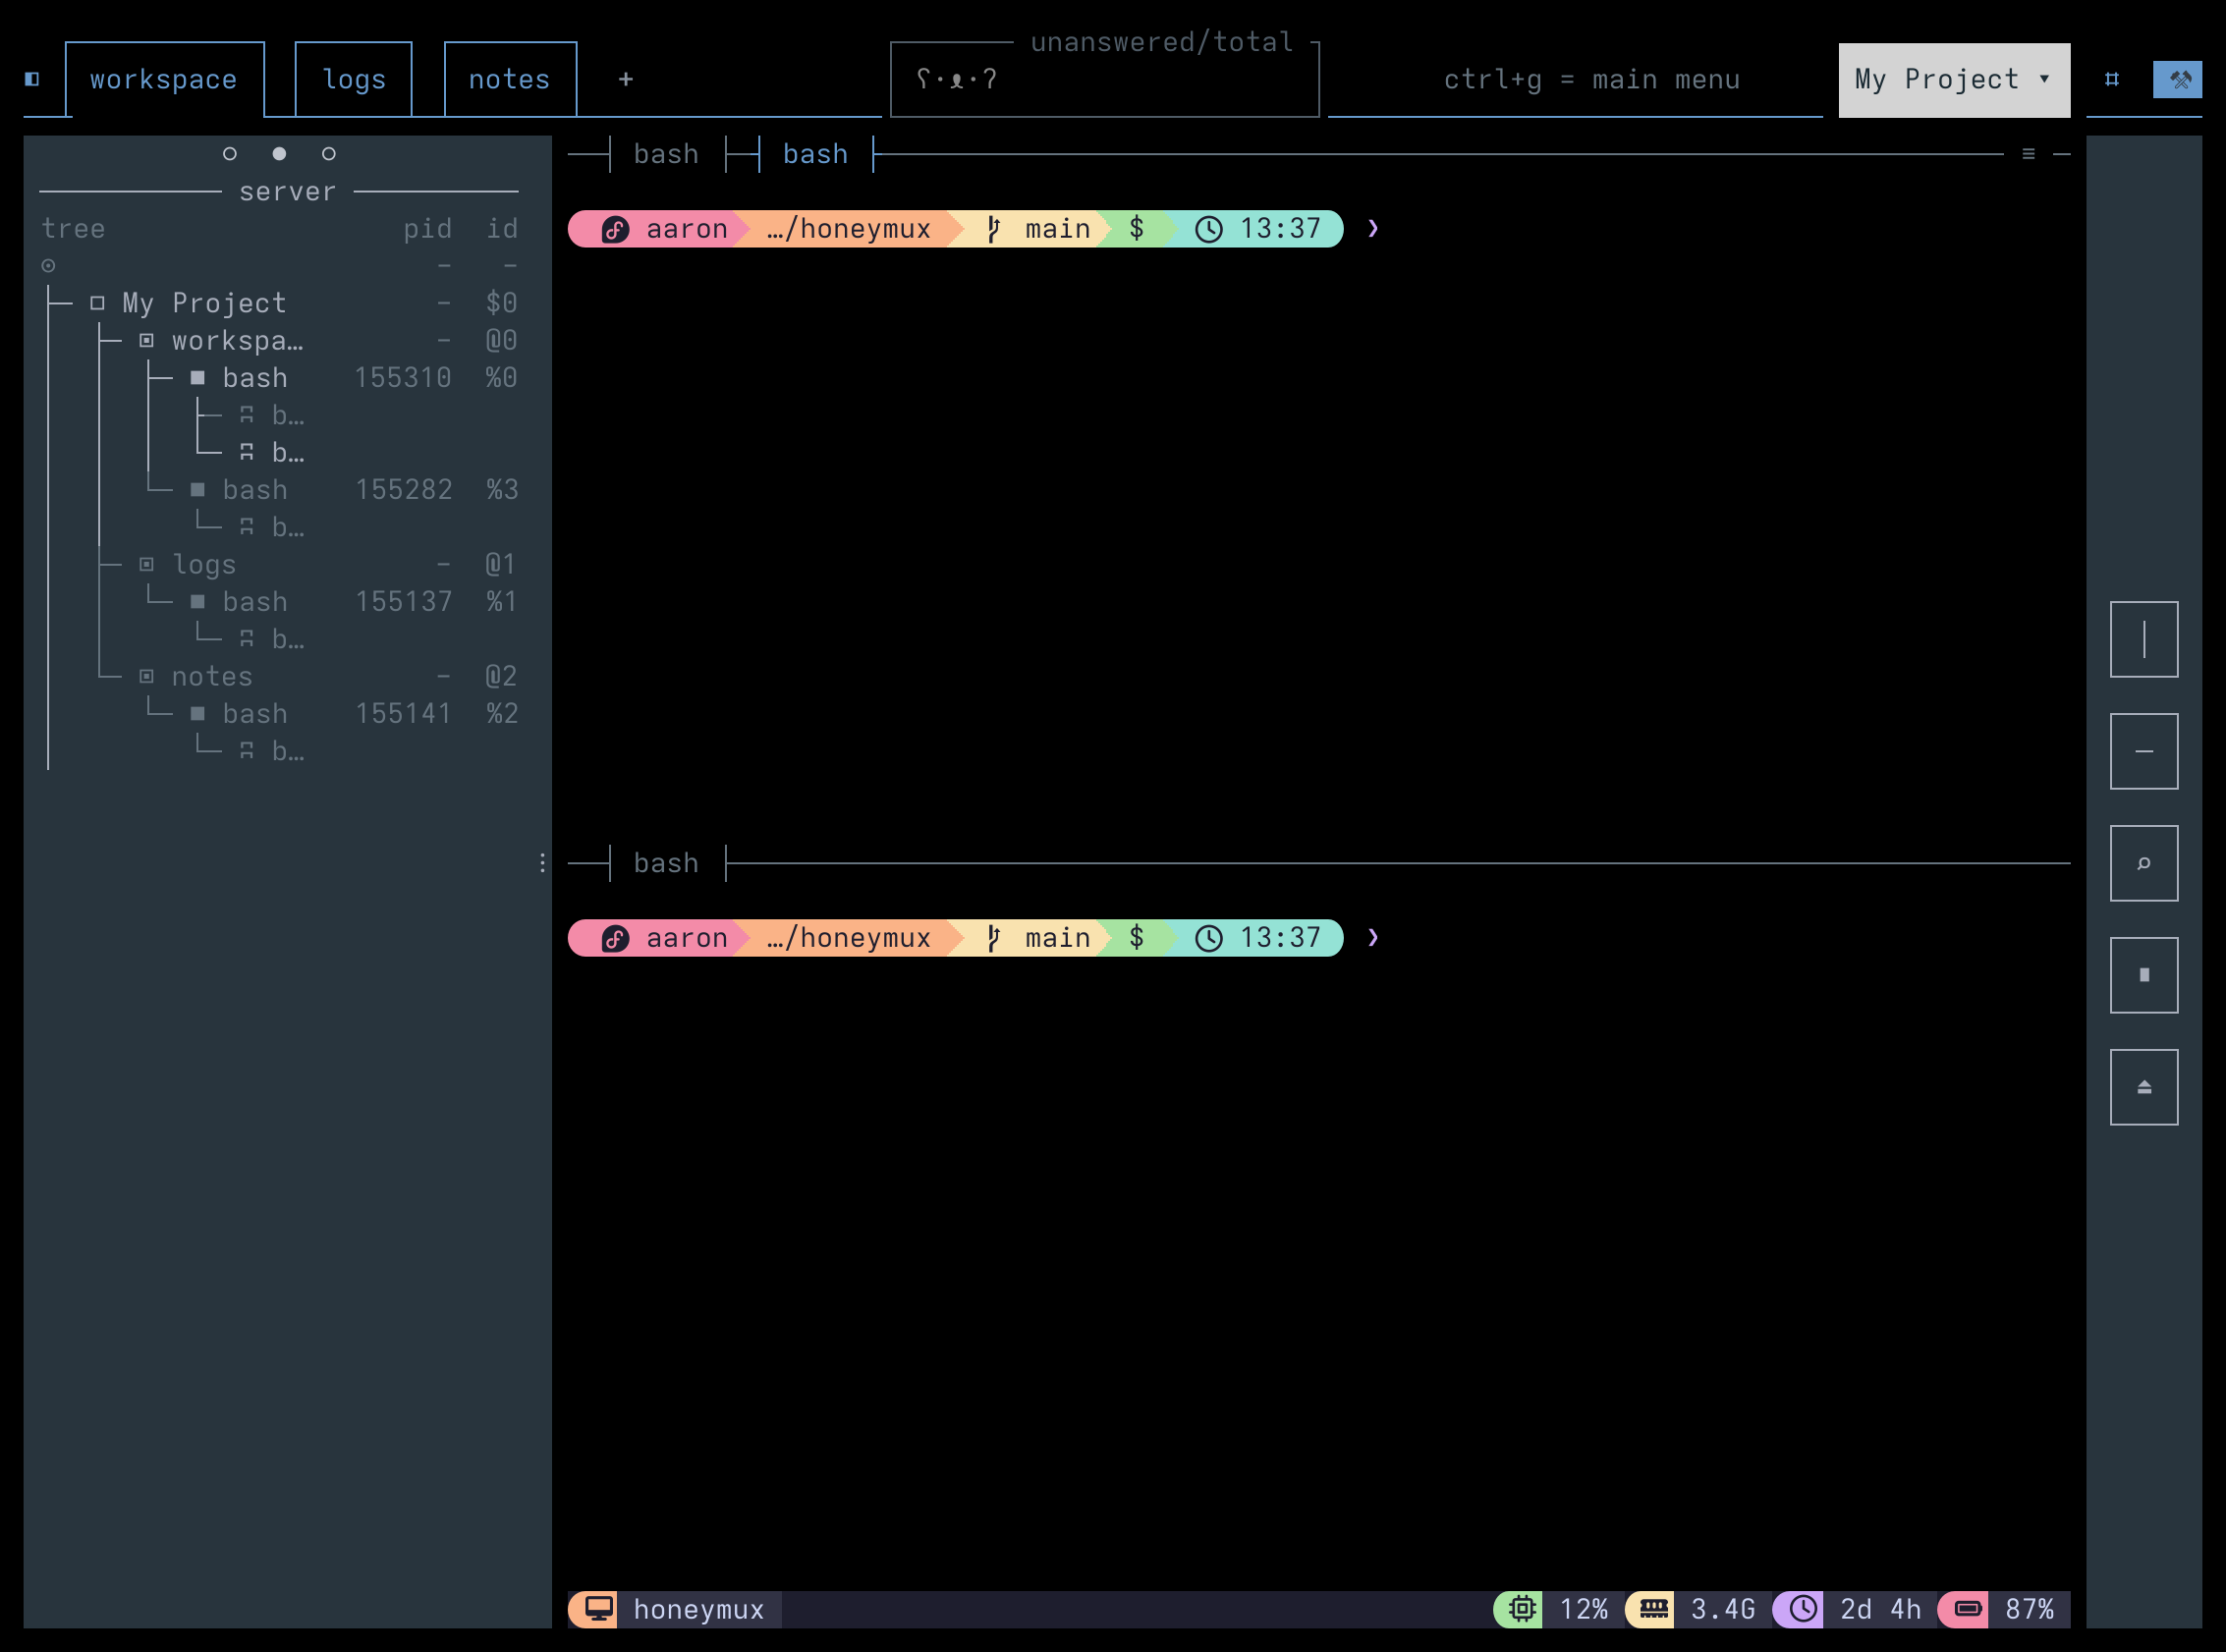Select the b… process under logs bash

[x=272, y=639]
